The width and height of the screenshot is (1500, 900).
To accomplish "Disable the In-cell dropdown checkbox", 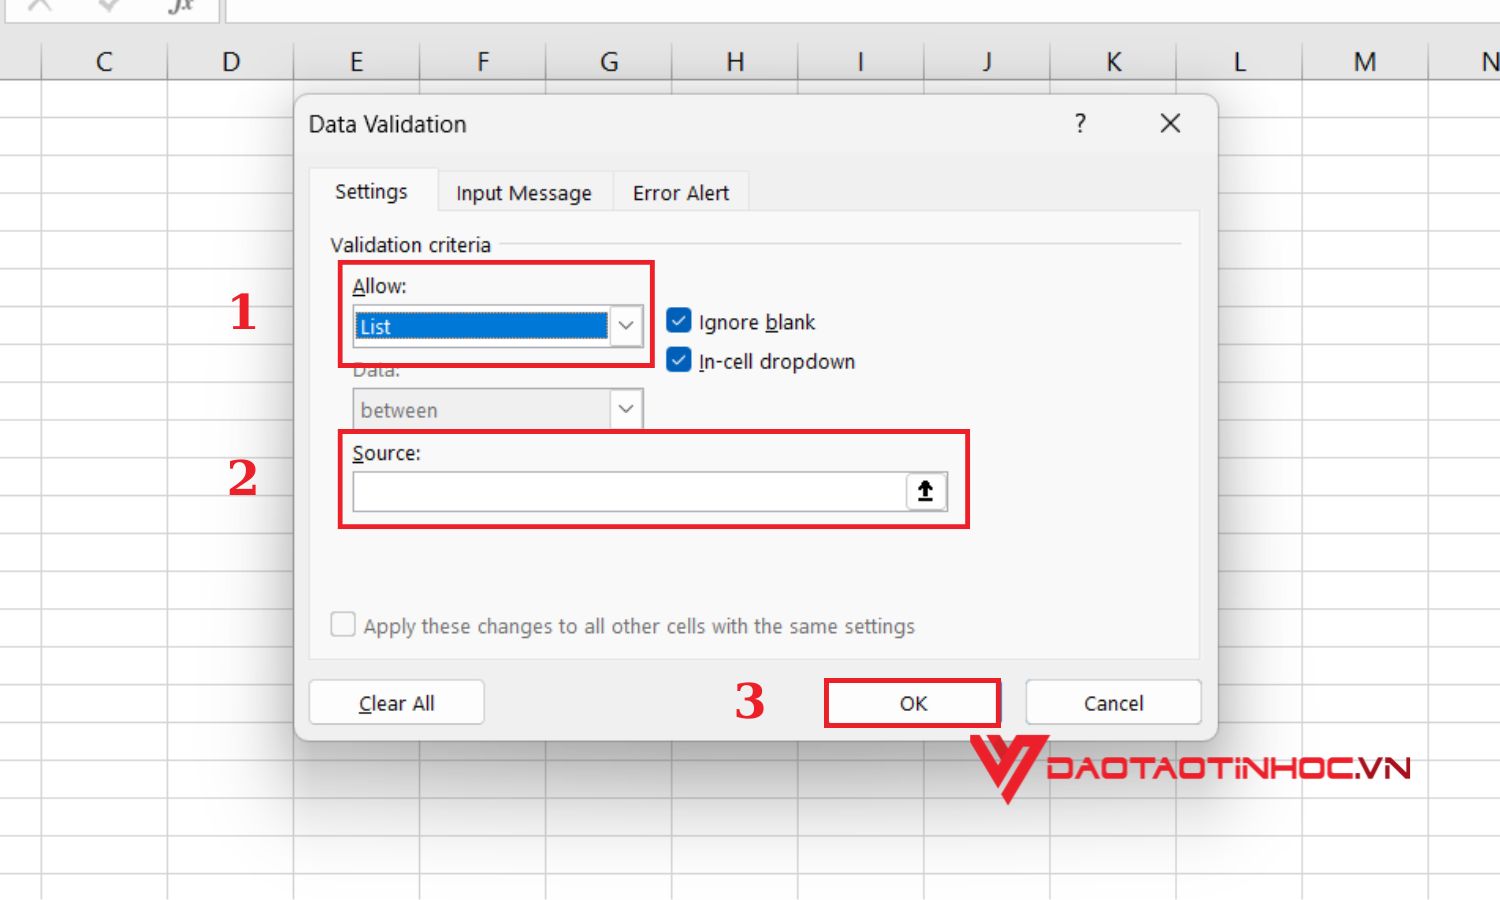I will tap(678, 360).
